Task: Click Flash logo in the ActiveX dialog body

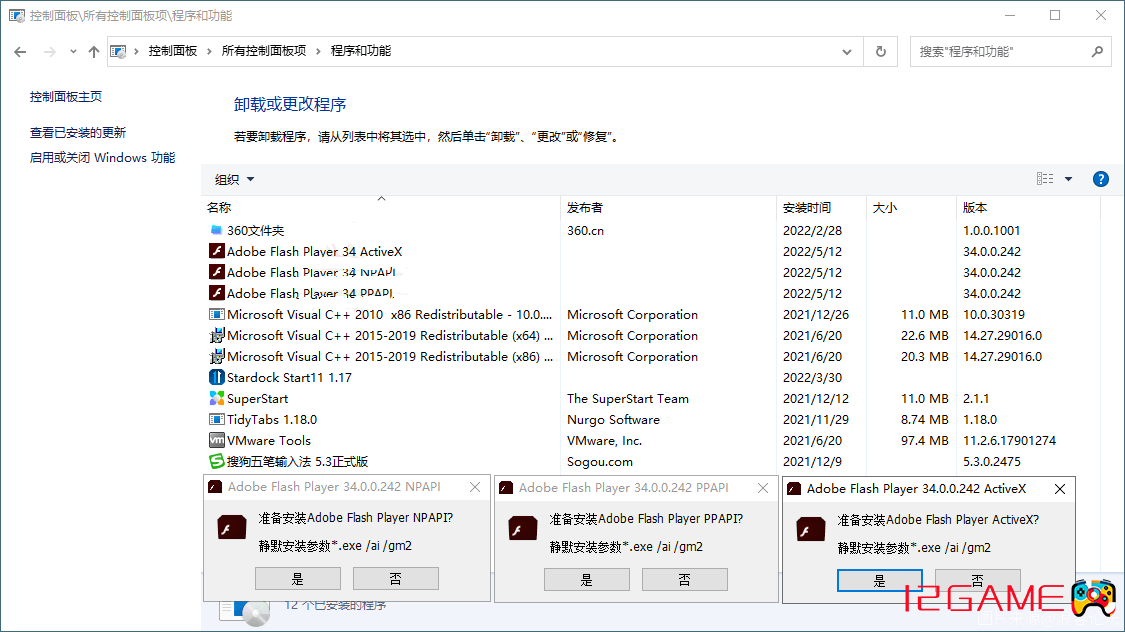Action: tap(811, 531)
